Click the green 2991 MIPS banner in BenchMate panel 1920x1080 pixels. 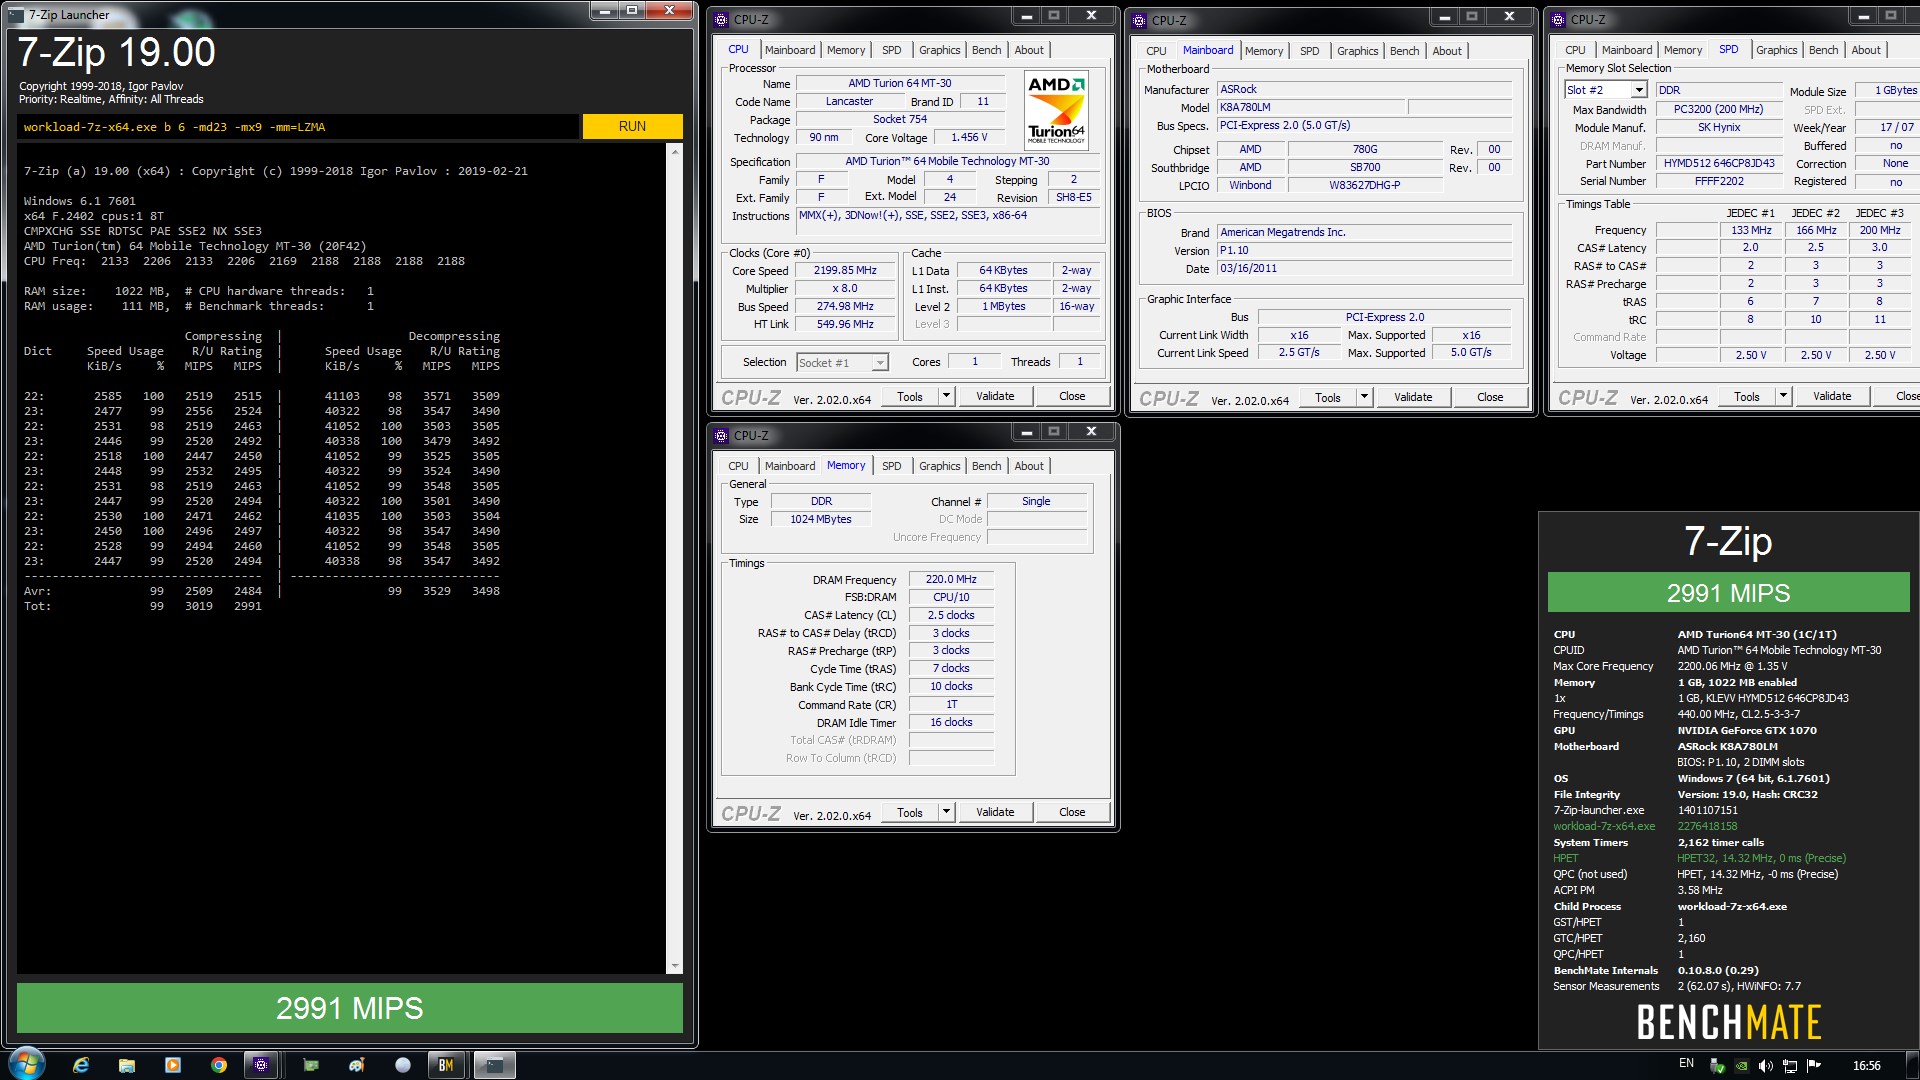tap(1728, 593)
